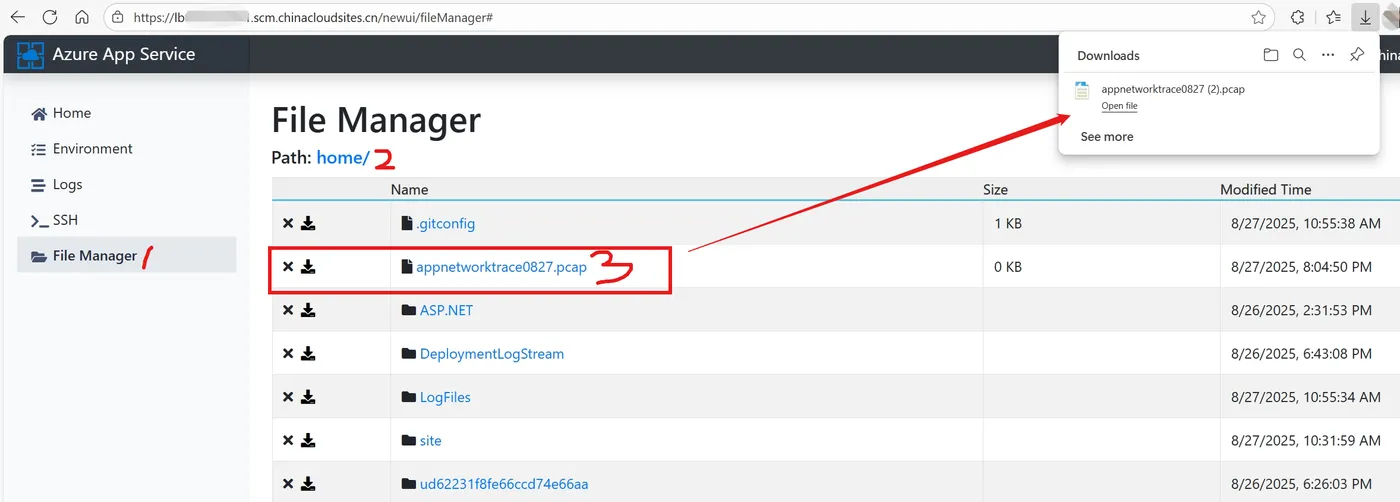Download the appnetworktrace0827.pcap file via row icon
The height and width of the screenshot is (502, 1400).
pos(308,267)
